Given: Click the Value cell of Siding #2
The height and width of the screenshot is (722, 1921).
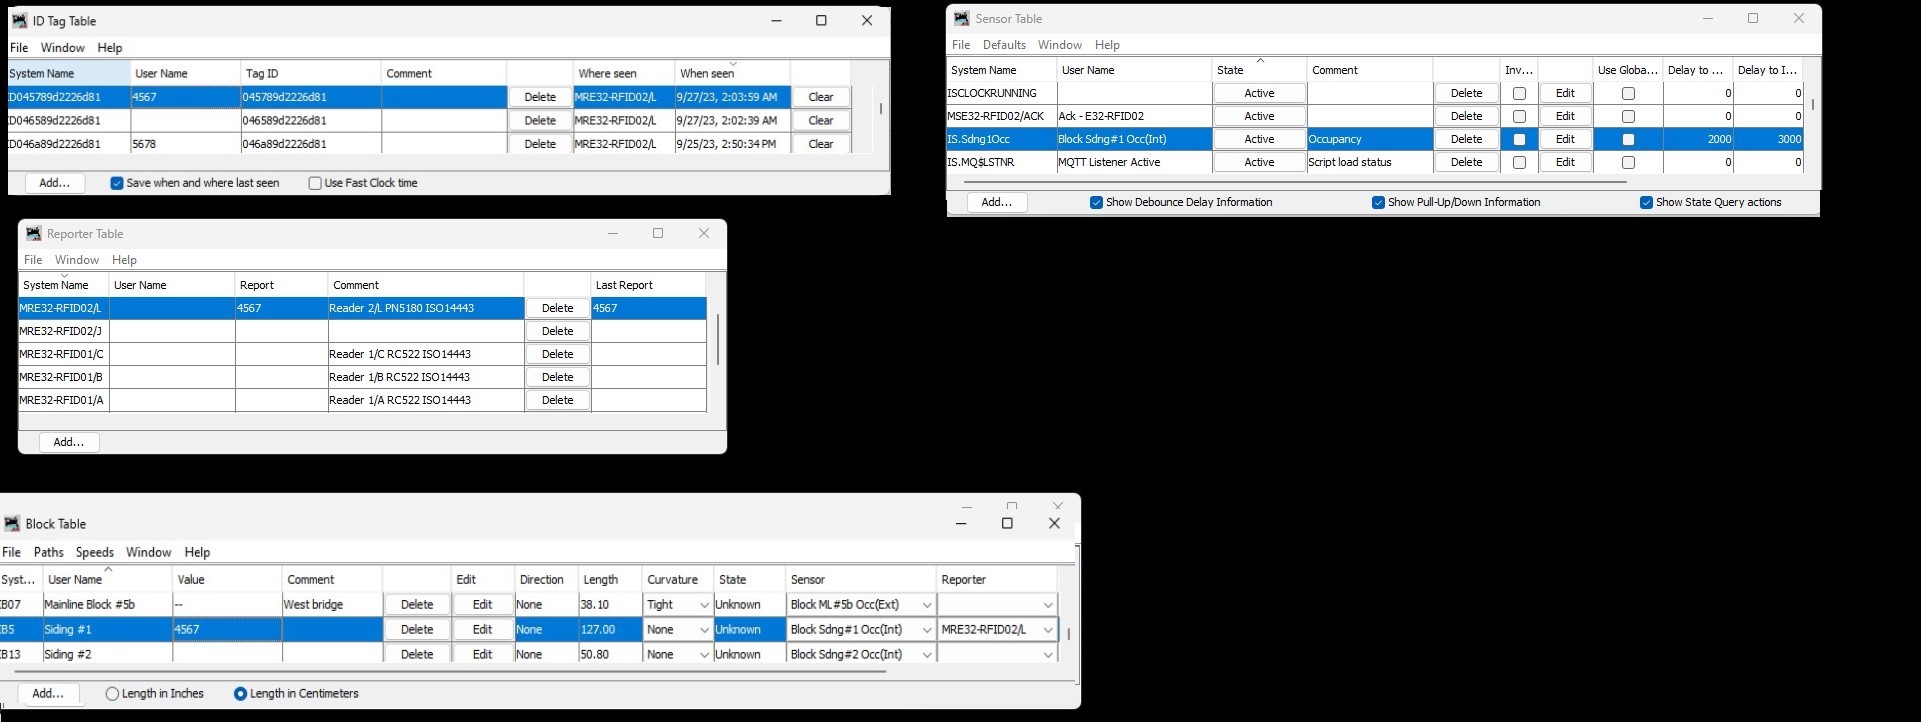Looking at the screenshot, I should 226,655.
